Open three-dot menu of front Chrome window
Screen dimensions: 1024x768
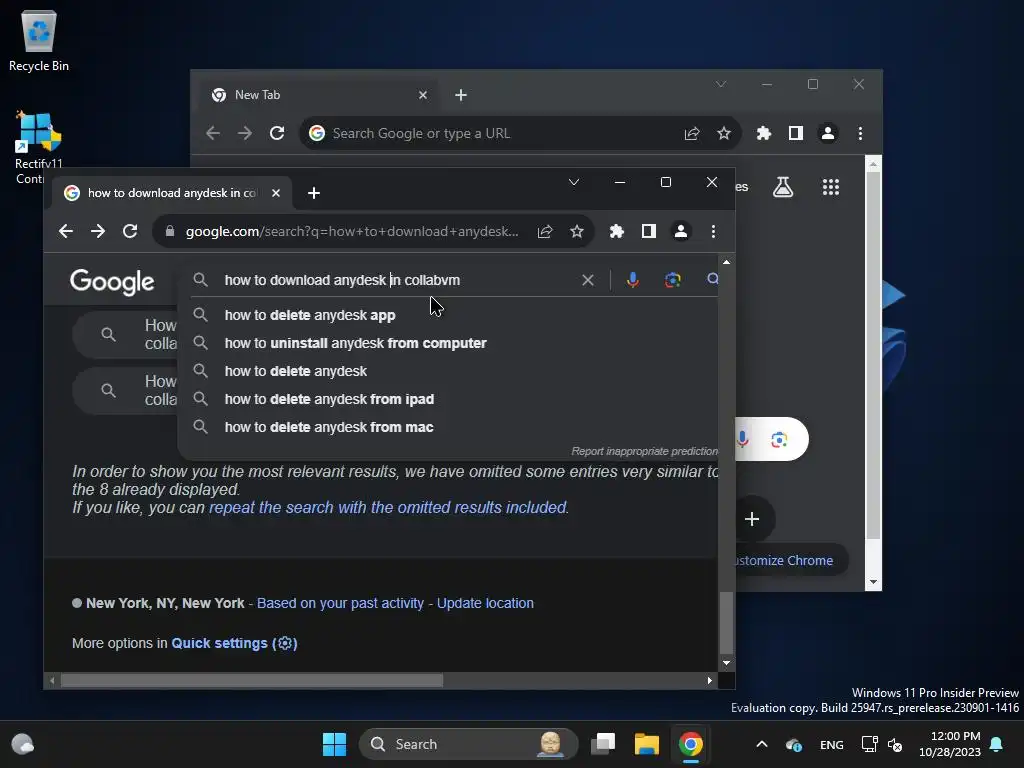pos(713,231)
